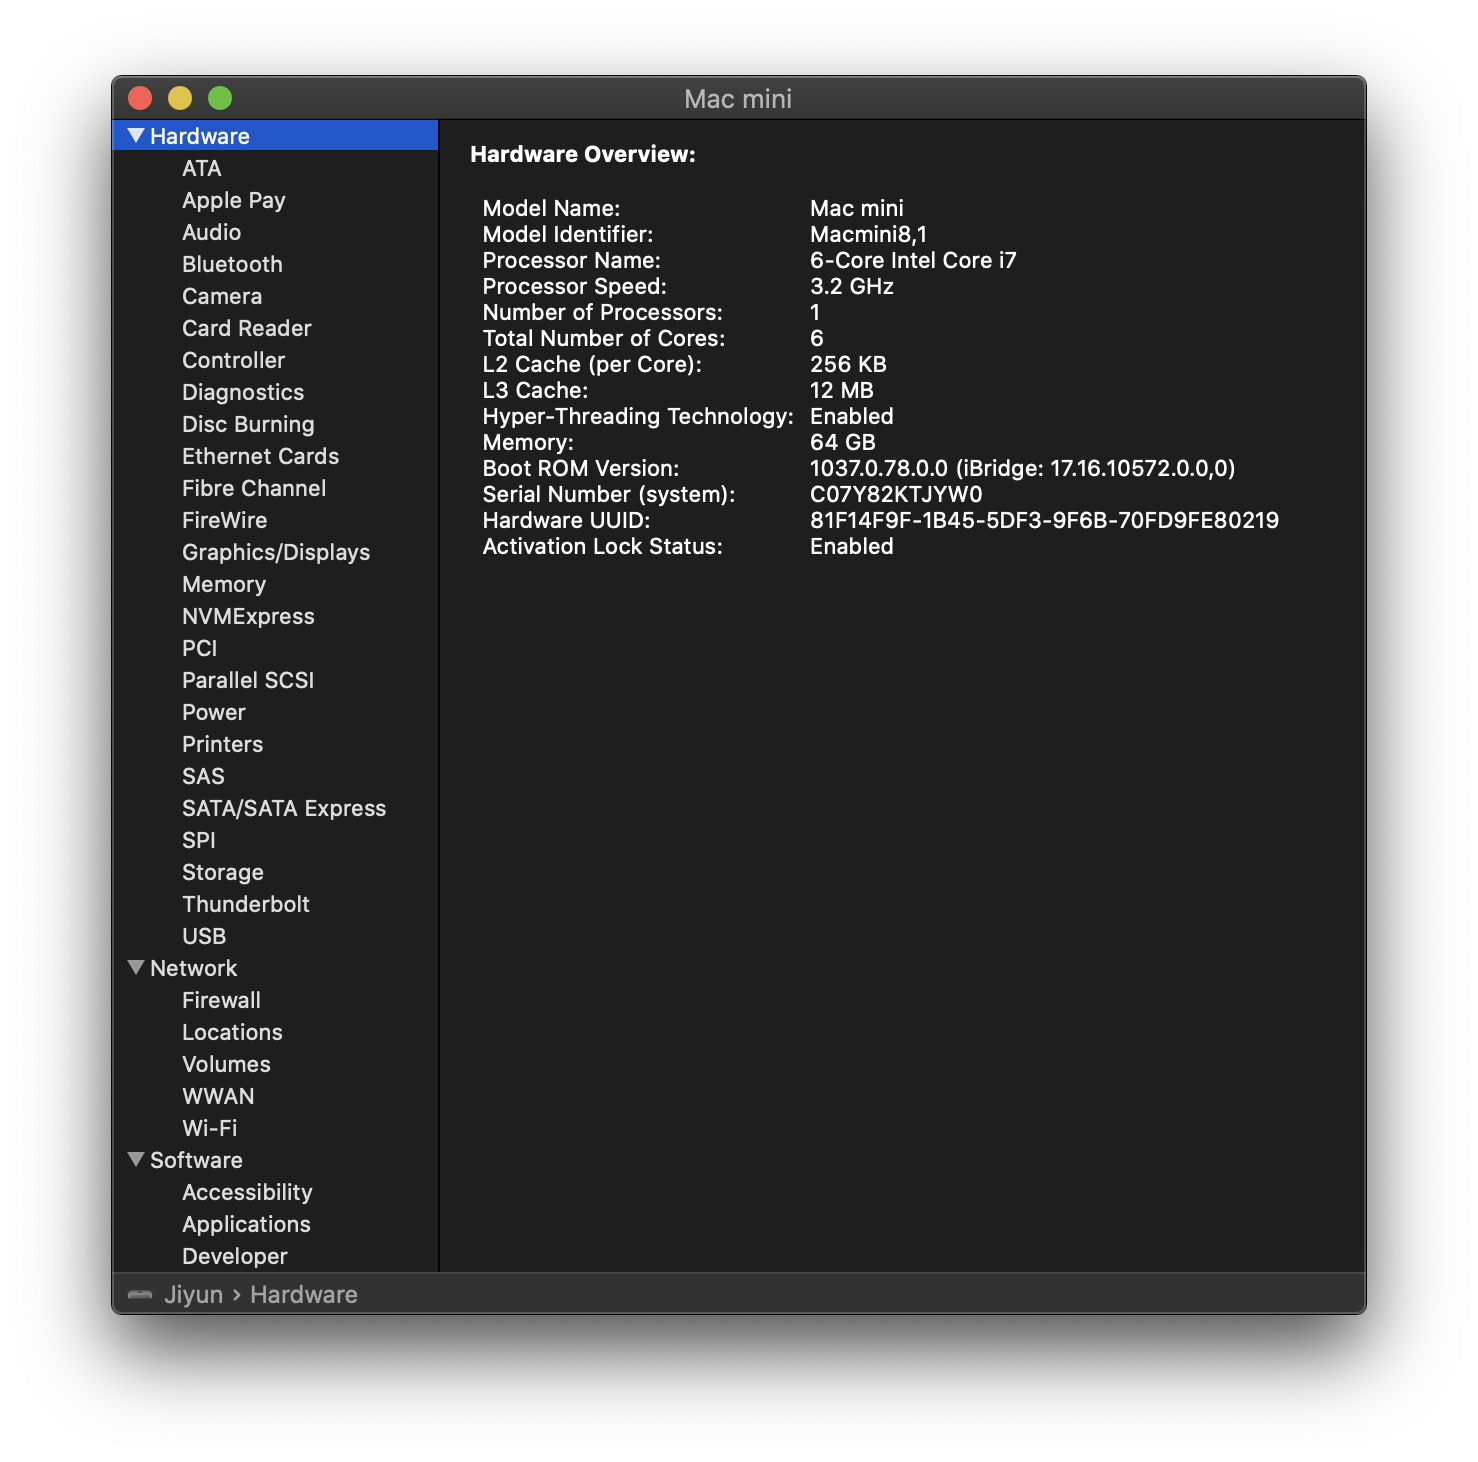Click the Mac mini icon in path bar

point(140,1294)
